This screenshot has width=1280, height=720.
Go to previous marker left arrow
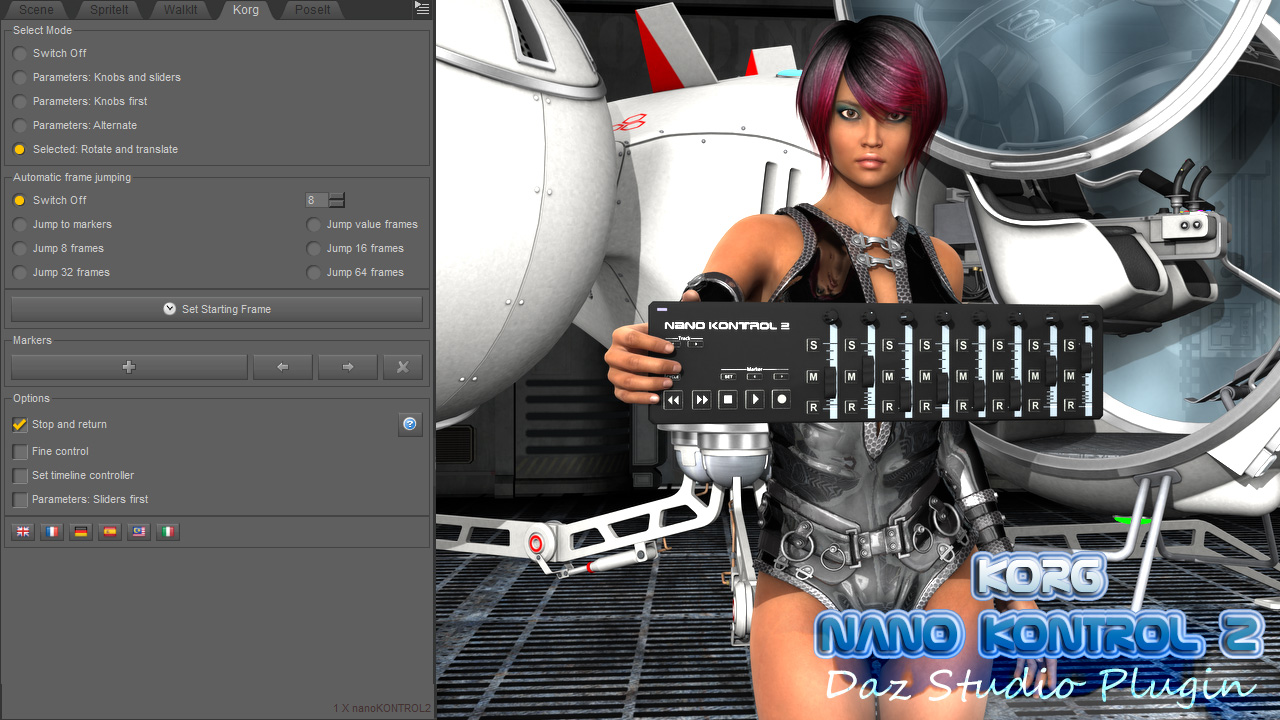[x=283, y=367]
